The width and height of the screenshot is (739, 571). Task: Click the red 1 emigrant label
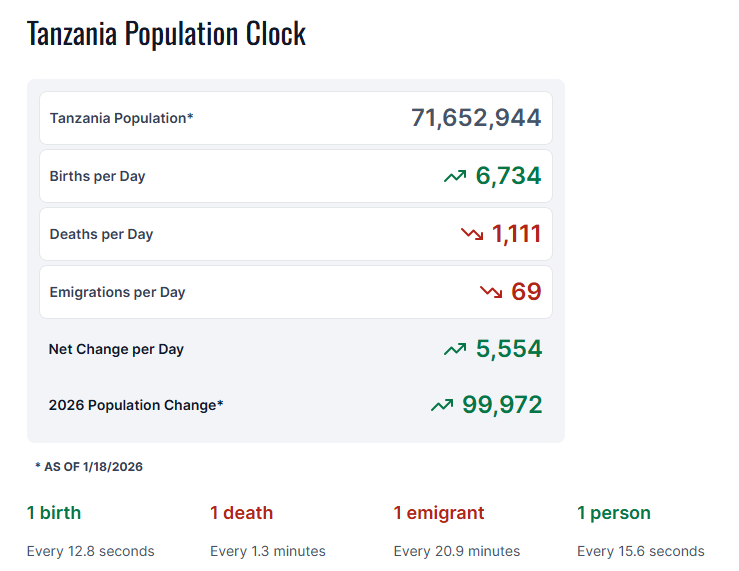[438, 513]
